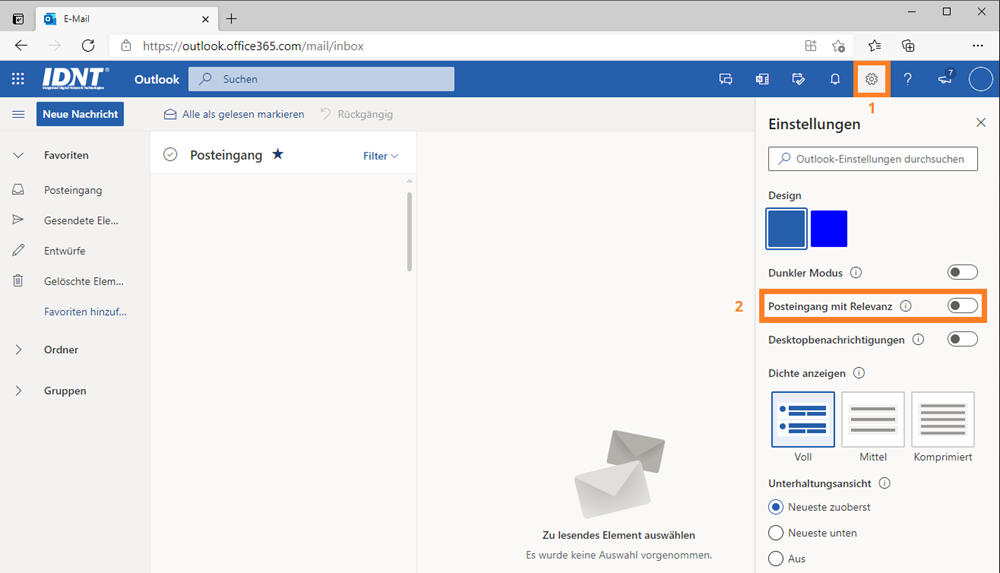The width and height of the screenshot is (1000, 573).
Task: Collapse the Favoriten section
Action: 18,155
